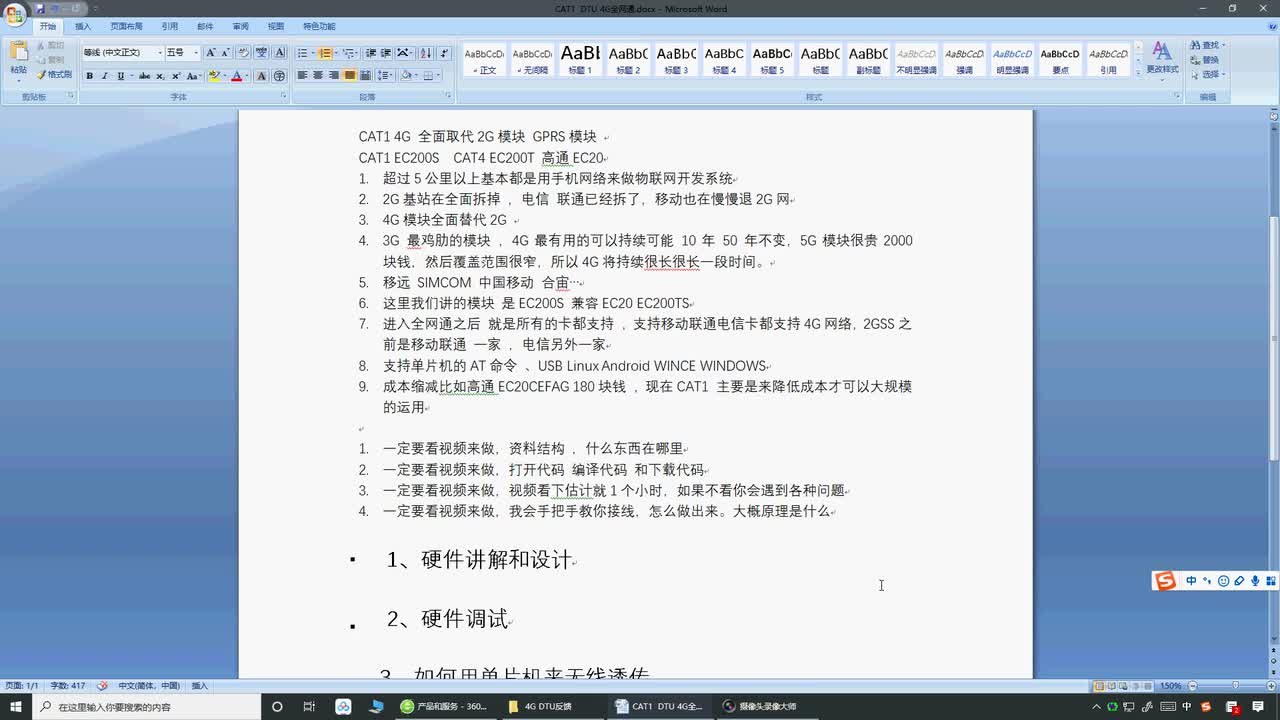The height and width of the screenshot is (720, 1280).
Task: Apply the 正文 style
Action: pos(484,60)
